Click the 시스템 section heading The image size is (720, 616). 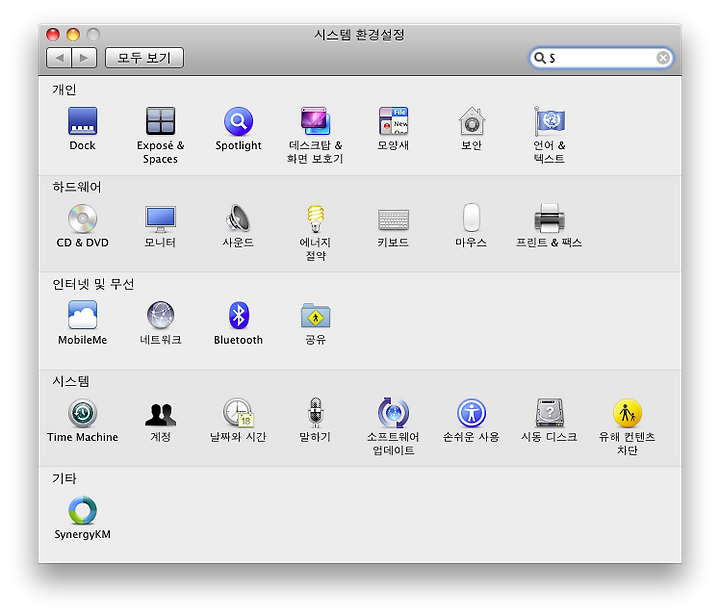pyautogui.click(x=71, y=381)
